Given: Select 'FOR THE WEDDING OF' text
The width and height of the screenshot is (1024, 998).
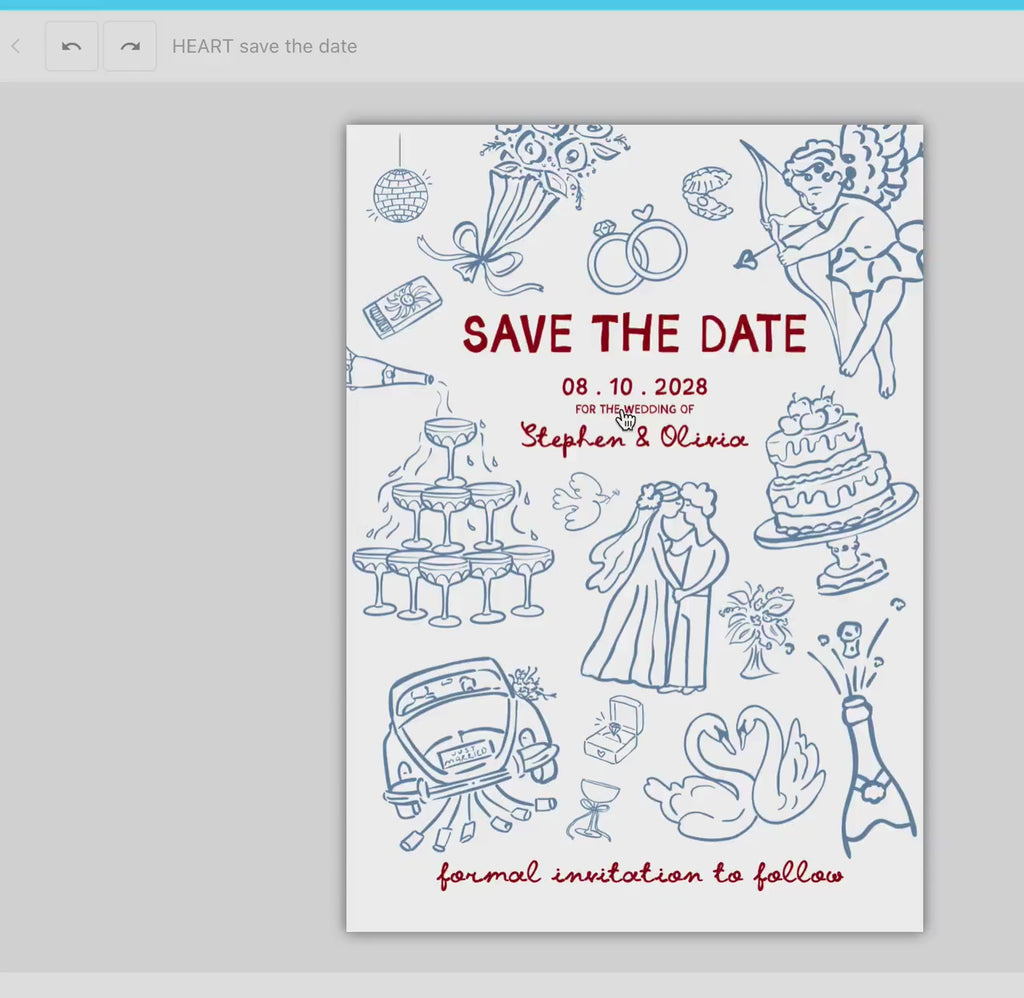Looking at the screenshot, I should 635,410.
